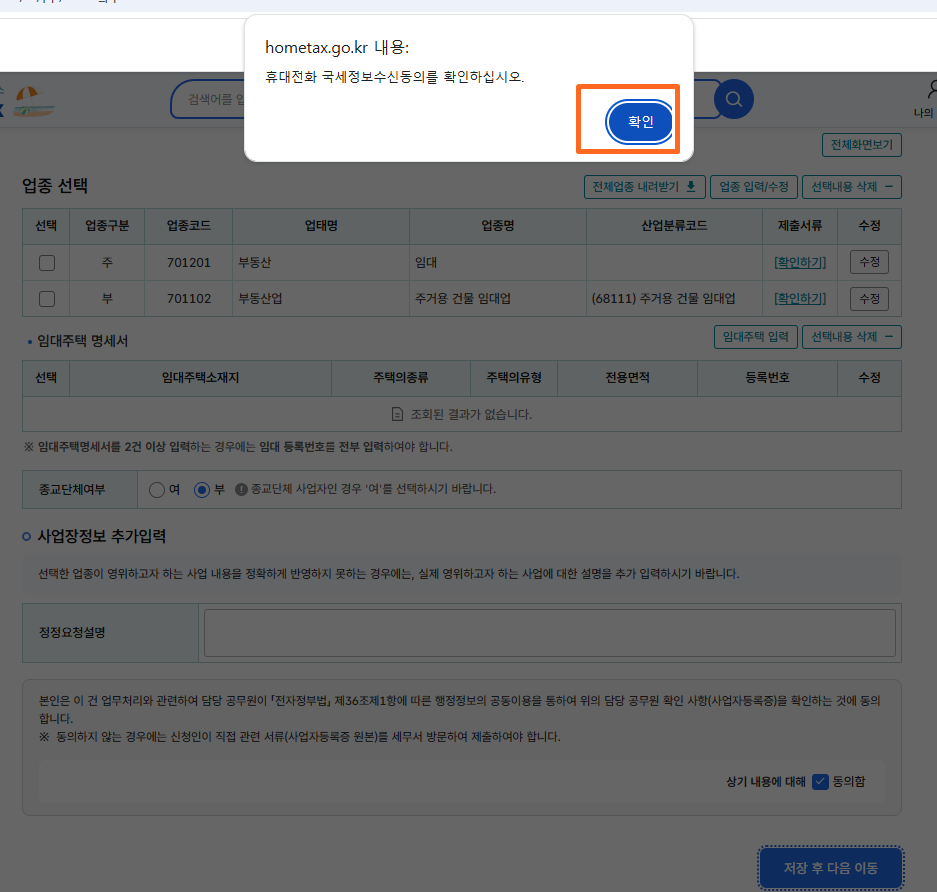This screenshot has width=937, height=892.
Task: Click the 저장 후 다음 이동 button
Action: pos(830,868)
